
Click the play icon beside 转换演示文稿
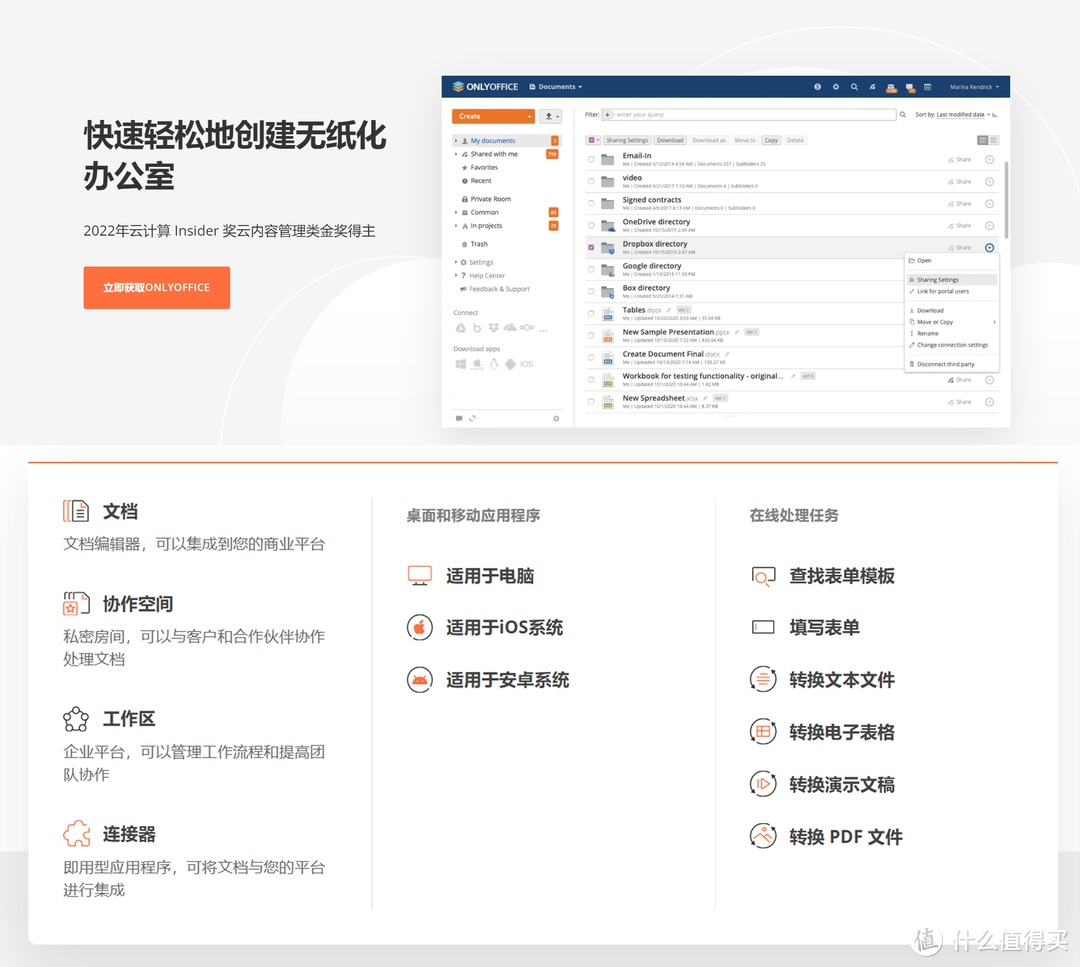click(763, 784)
